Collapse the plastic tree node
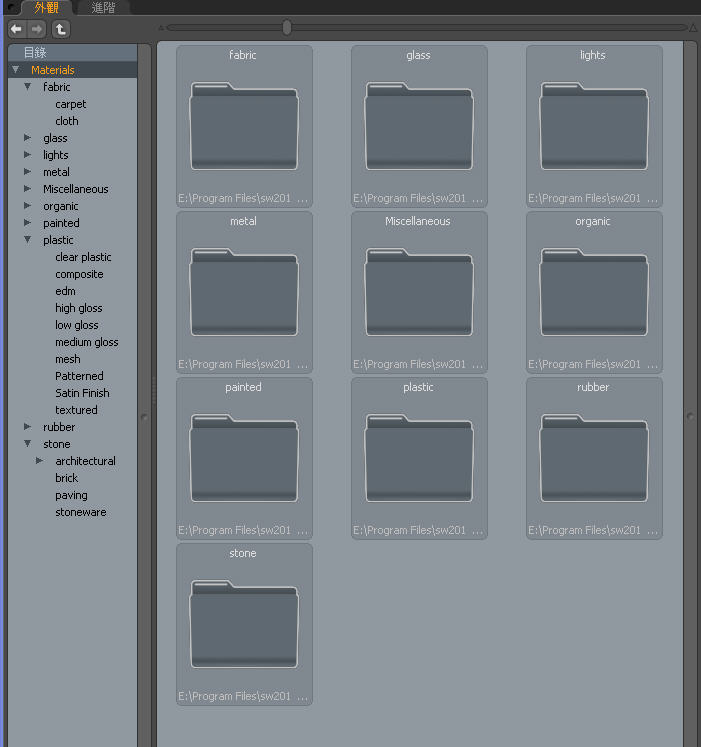Image resolution: width=701 pixels, height=747 pixels. (28, 240)
